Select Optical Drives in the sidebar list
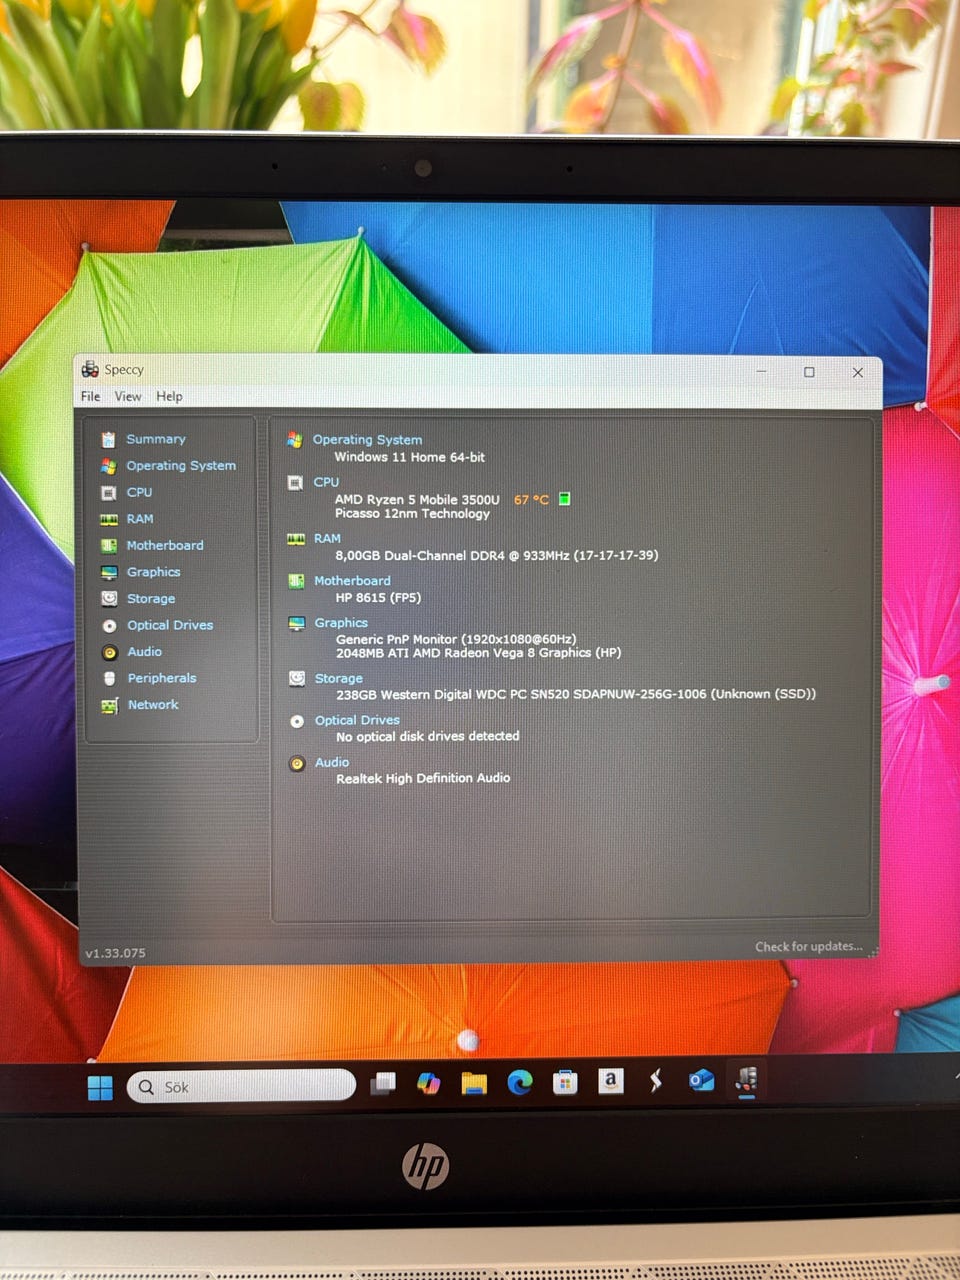This screenshot has width=960, height=1280. coord(170,625)
